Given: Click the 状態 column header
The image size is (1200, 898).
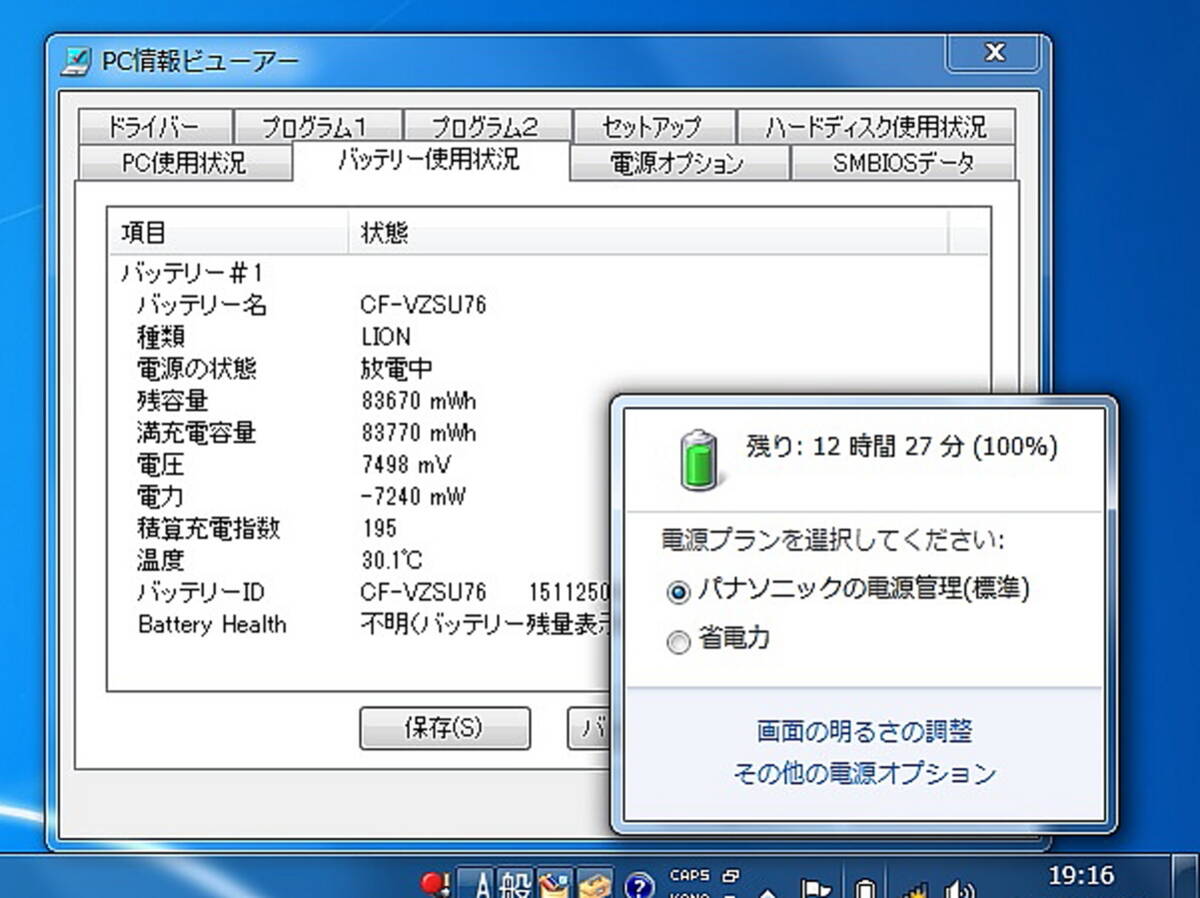Looking at the screenshot, I should click(x=647, y=234).
